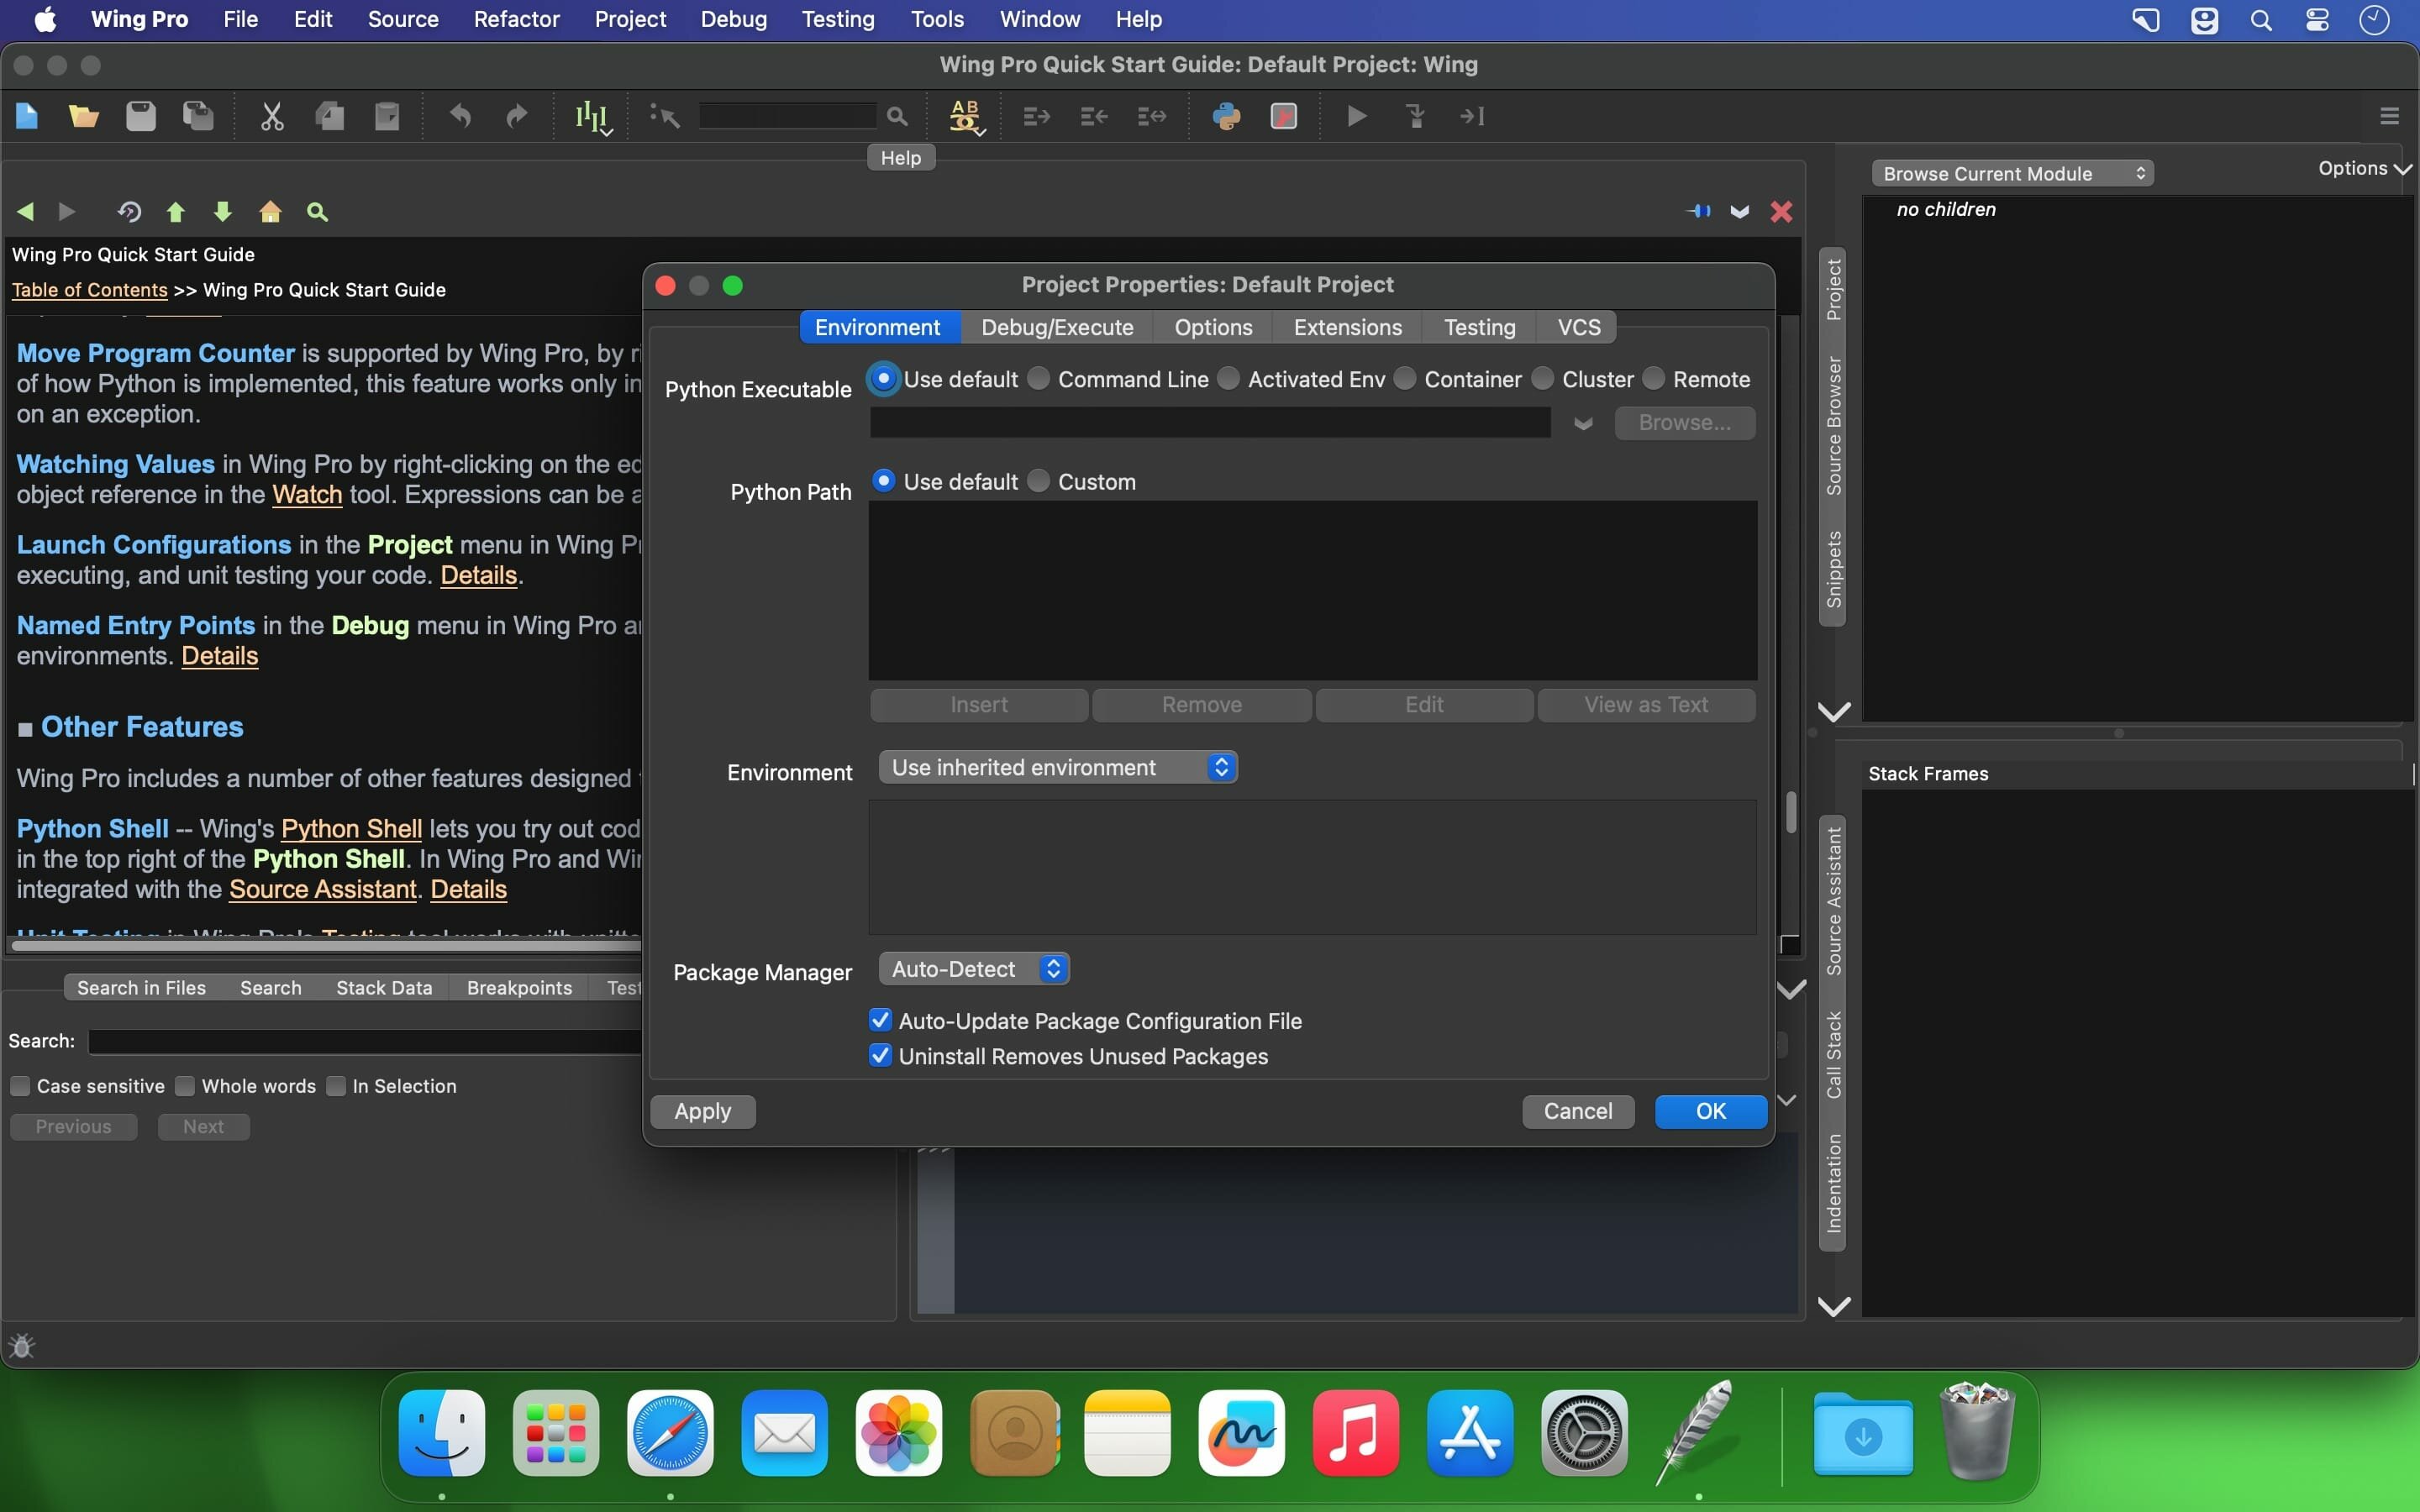Go to the help home page icon
This screenshot has height=1512, width=2420.
pos(270,212)
